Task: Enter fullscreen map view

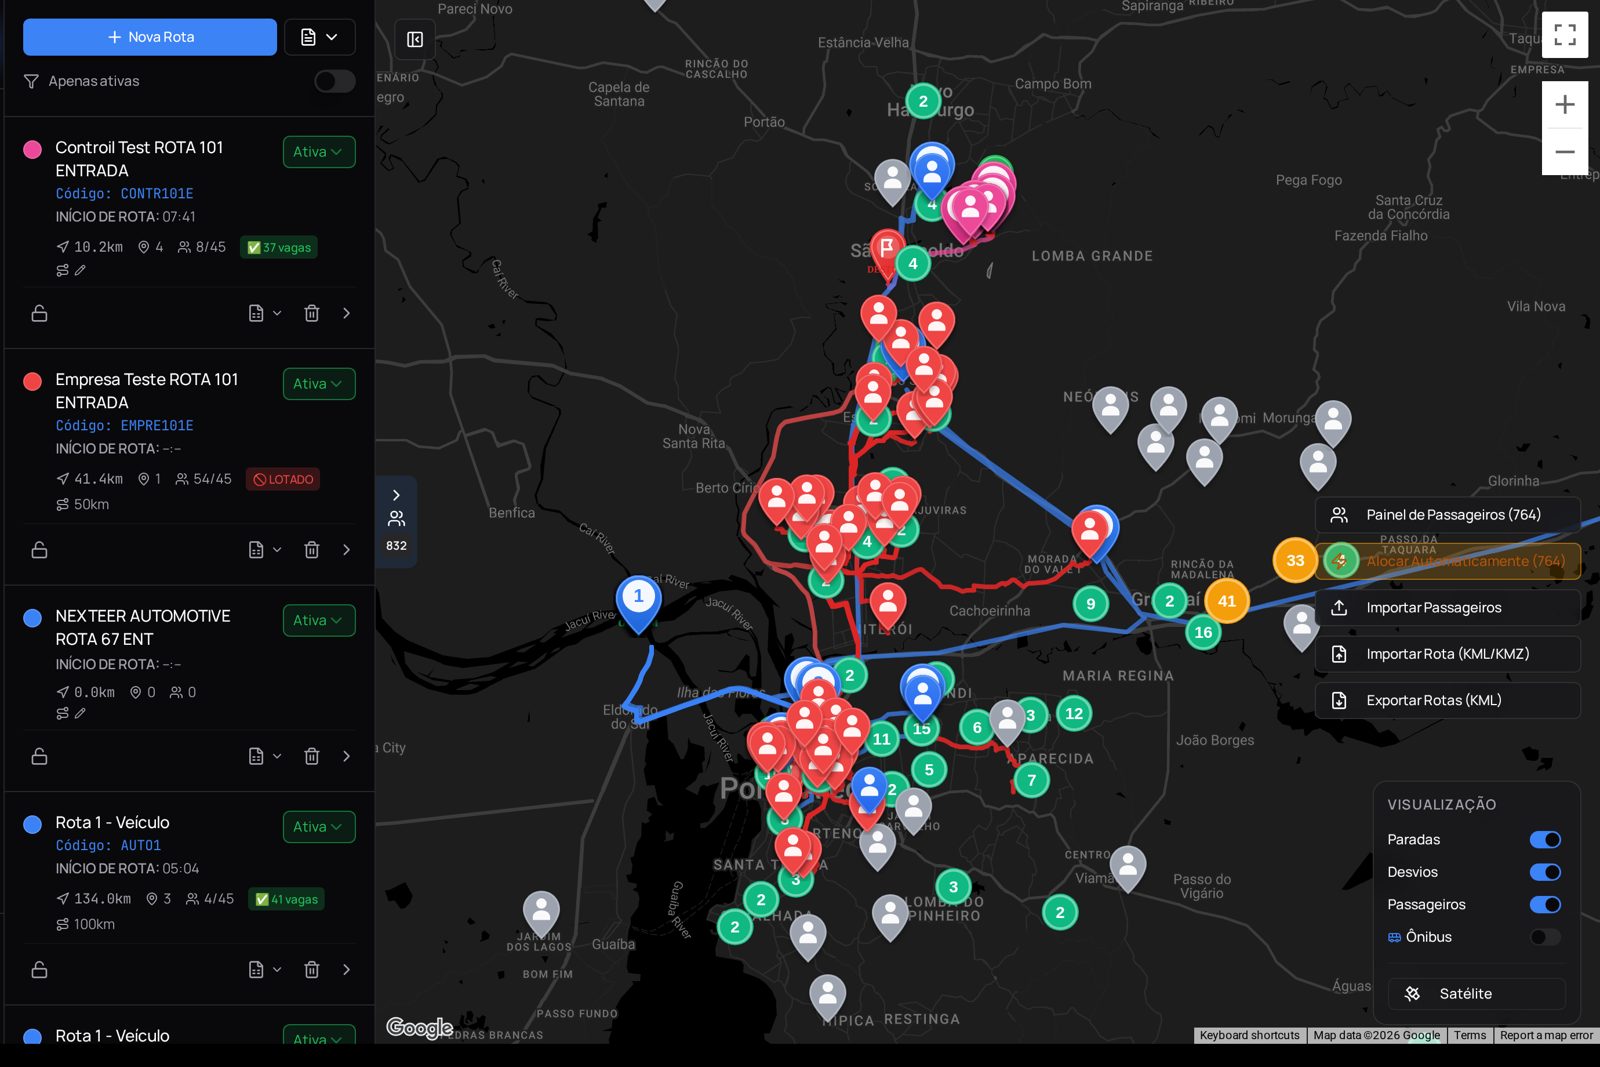Action: [1565, 35]
